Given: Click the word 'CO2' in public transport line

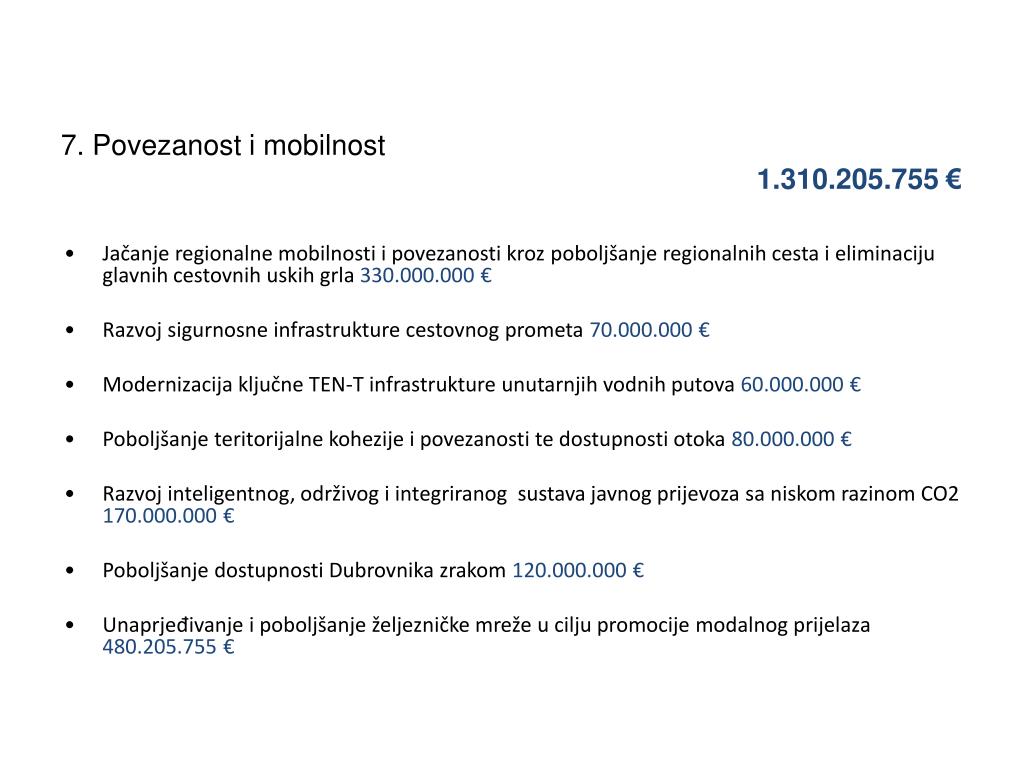Looking at the screenshot, I should tap(940, 494).
